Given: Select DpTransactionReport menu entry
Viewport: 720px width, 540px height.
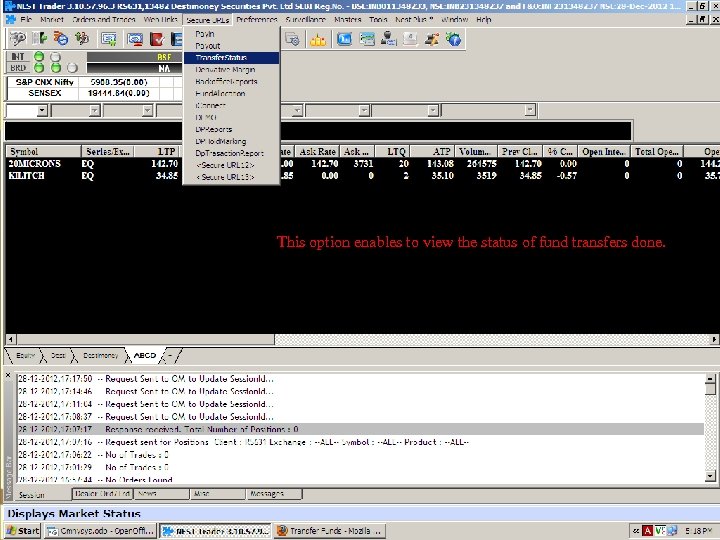Looking at the screenshot, I should (x=231, y=153).
